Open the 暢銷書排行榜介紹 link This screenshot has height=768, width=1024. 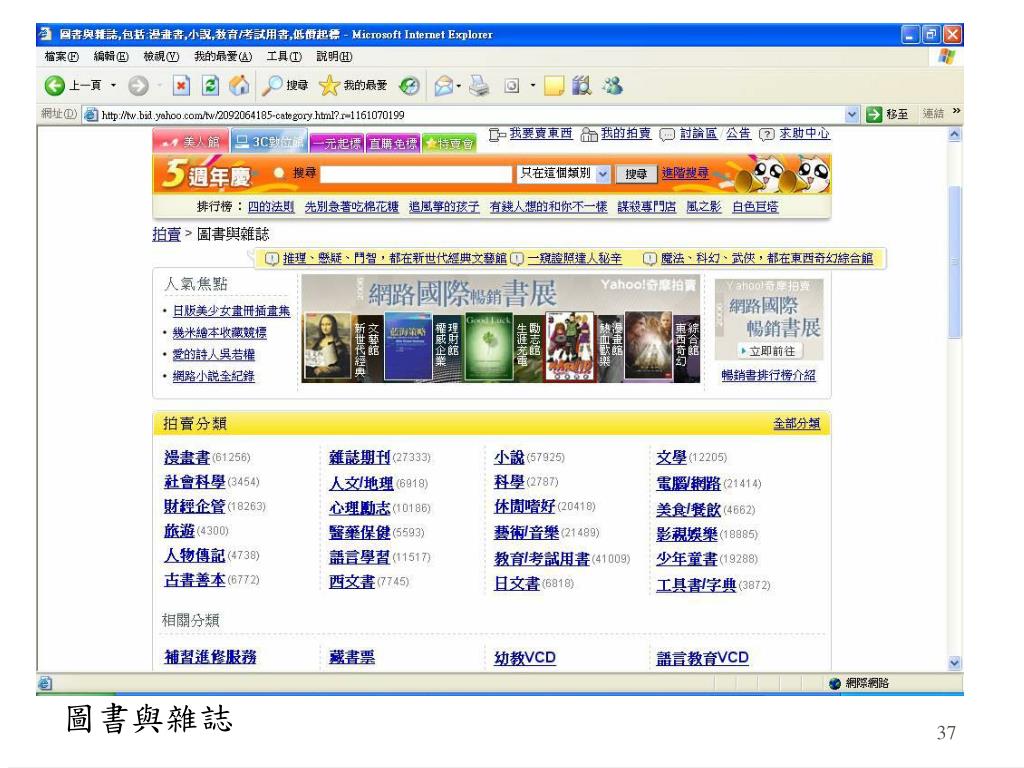click(769, 375)
